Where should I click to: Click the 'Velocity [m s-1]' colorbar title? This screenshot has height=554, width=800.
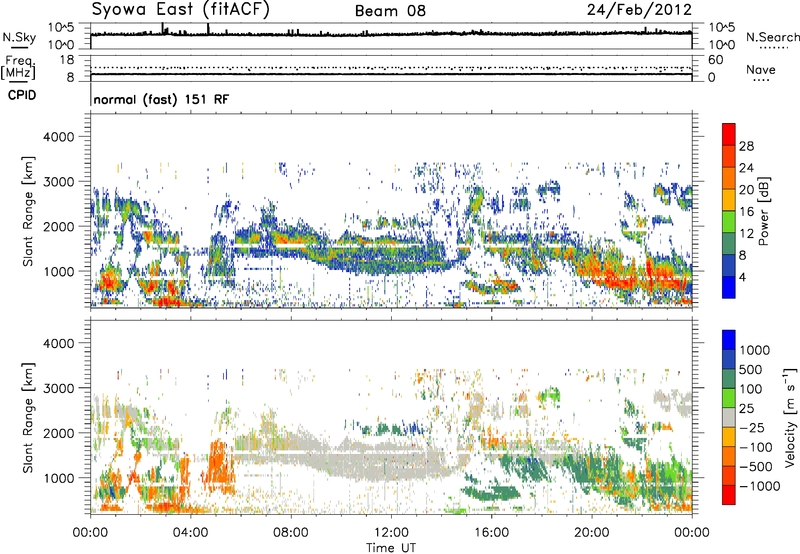click(790, 417)
